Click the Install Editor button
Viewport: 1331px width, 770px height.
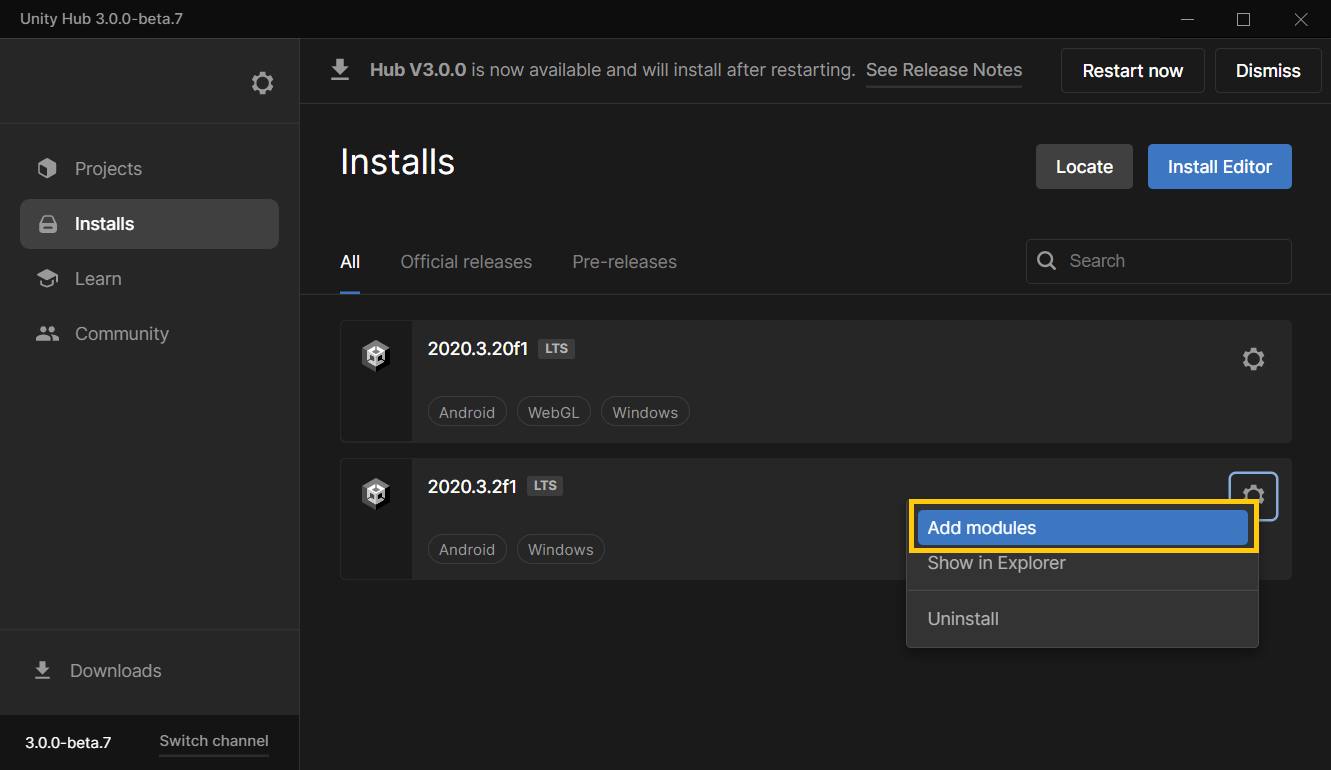1220,167
